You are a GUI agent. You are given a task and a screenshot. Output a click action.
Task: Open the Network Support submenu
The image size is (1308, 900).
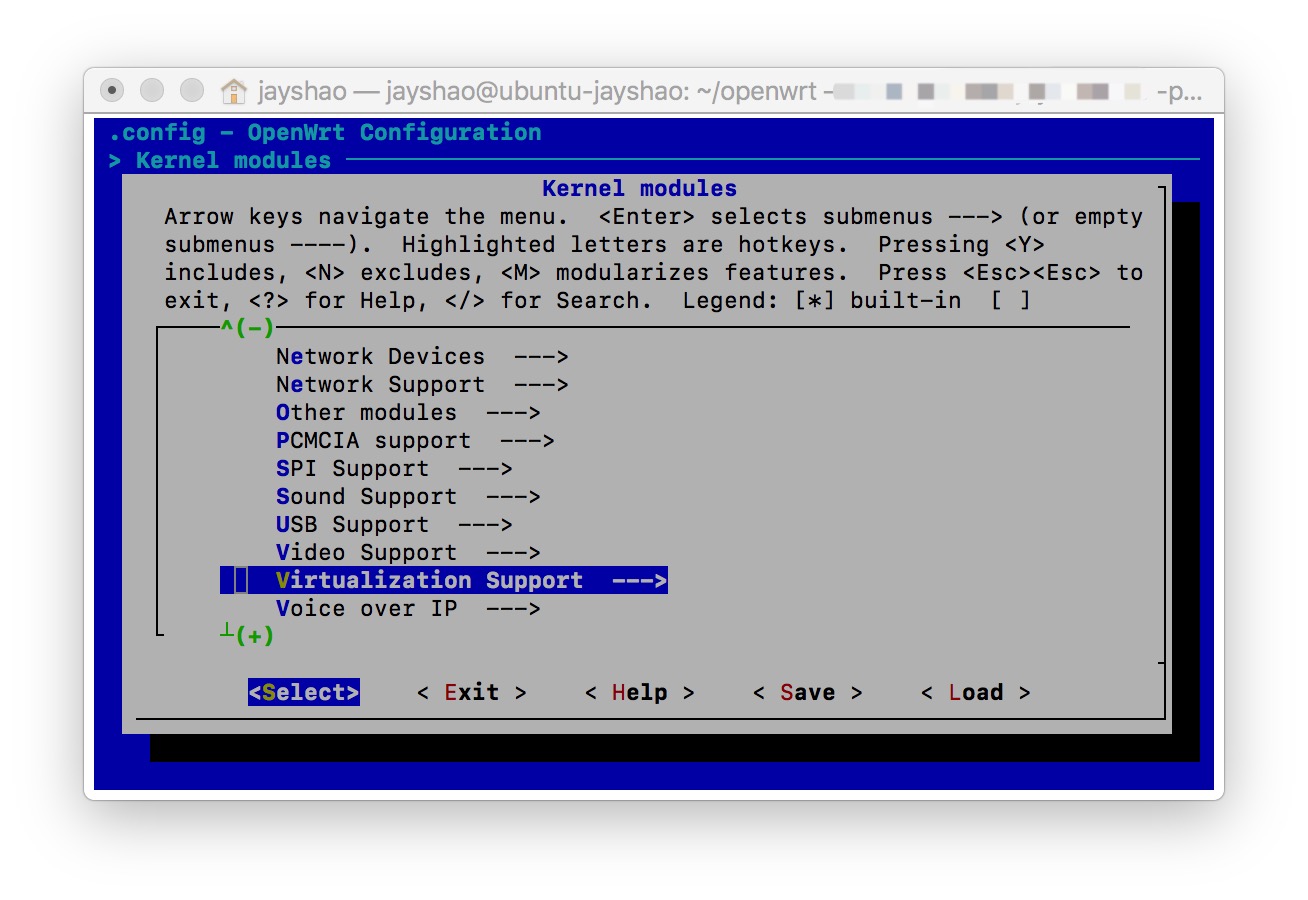click(x=380, y=385)
